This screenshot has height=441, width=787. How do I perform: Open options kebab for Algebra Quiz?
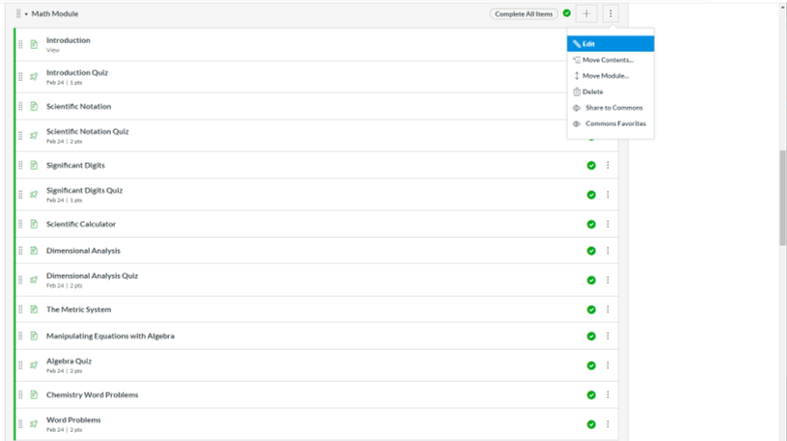pyautogui.click(x=607, y=365)
